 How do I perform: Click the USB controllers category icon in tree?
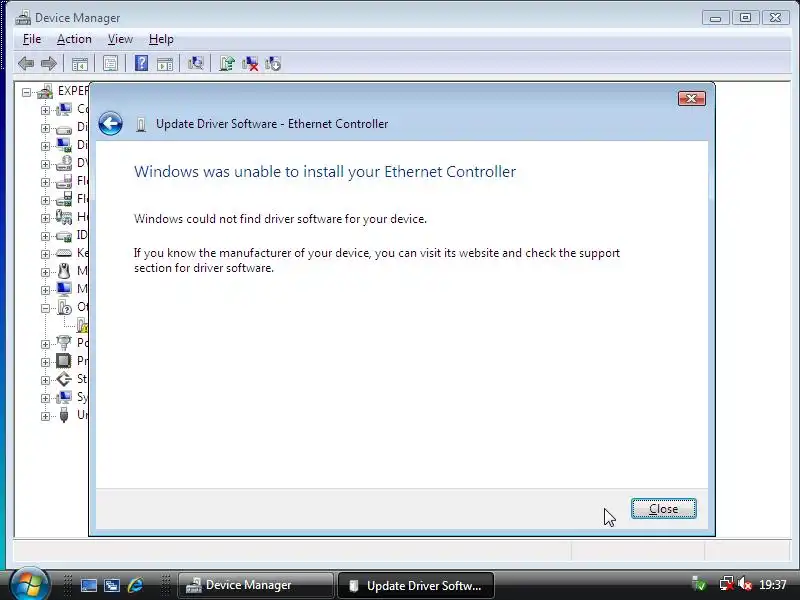pyautogui.click(x=64, y=415)
